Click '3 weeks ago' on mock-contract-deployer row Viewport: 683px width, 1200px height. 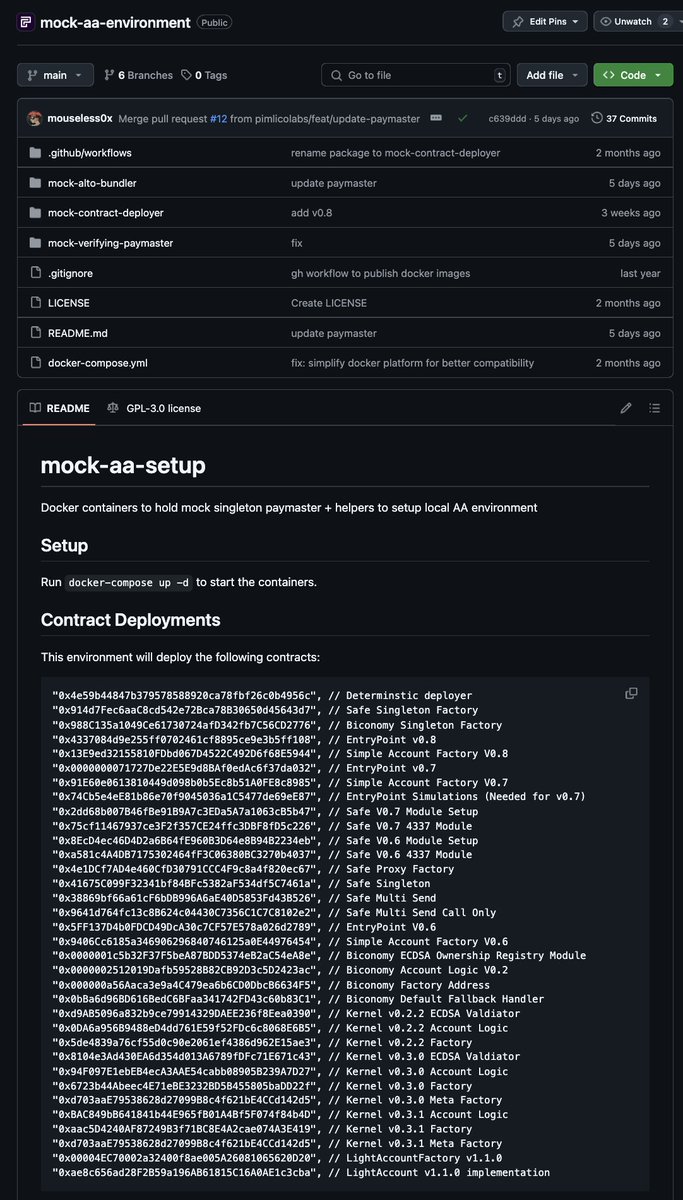[x=631, y=213]
